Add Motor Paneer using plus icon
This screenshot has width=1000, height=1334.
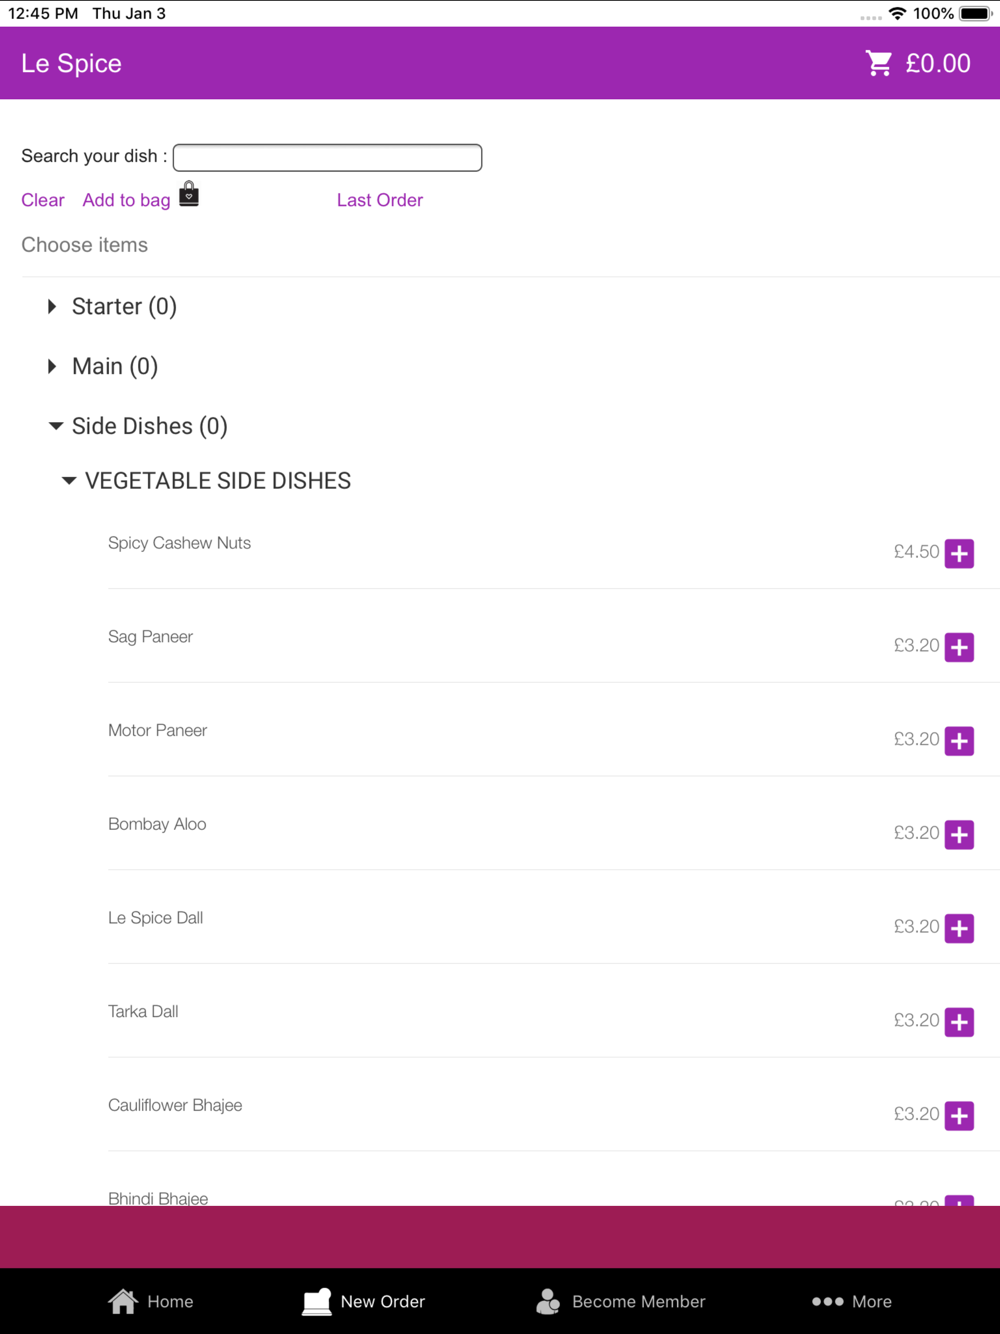click(959, 741)
